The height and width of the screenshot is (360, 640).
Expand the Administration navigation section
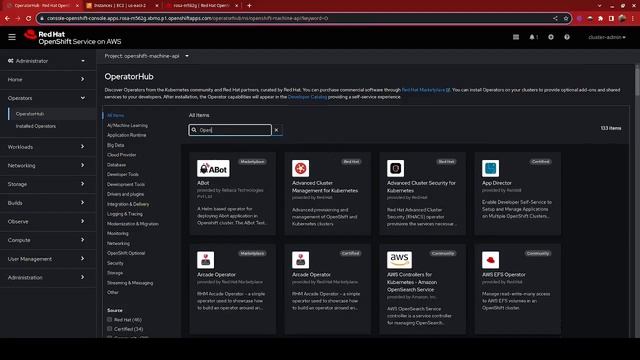click(x=47, y=278)
